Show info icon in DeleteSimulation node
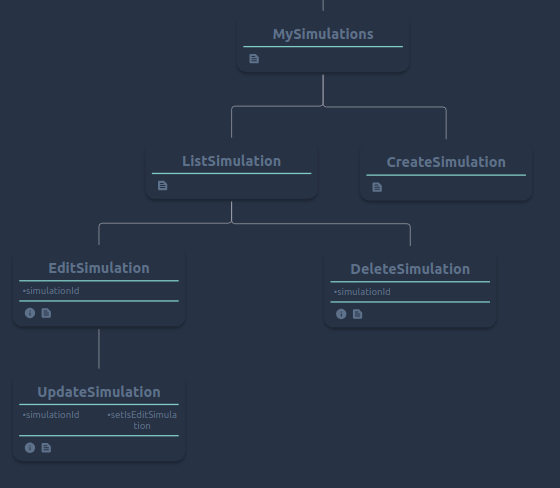 [341, 314]
